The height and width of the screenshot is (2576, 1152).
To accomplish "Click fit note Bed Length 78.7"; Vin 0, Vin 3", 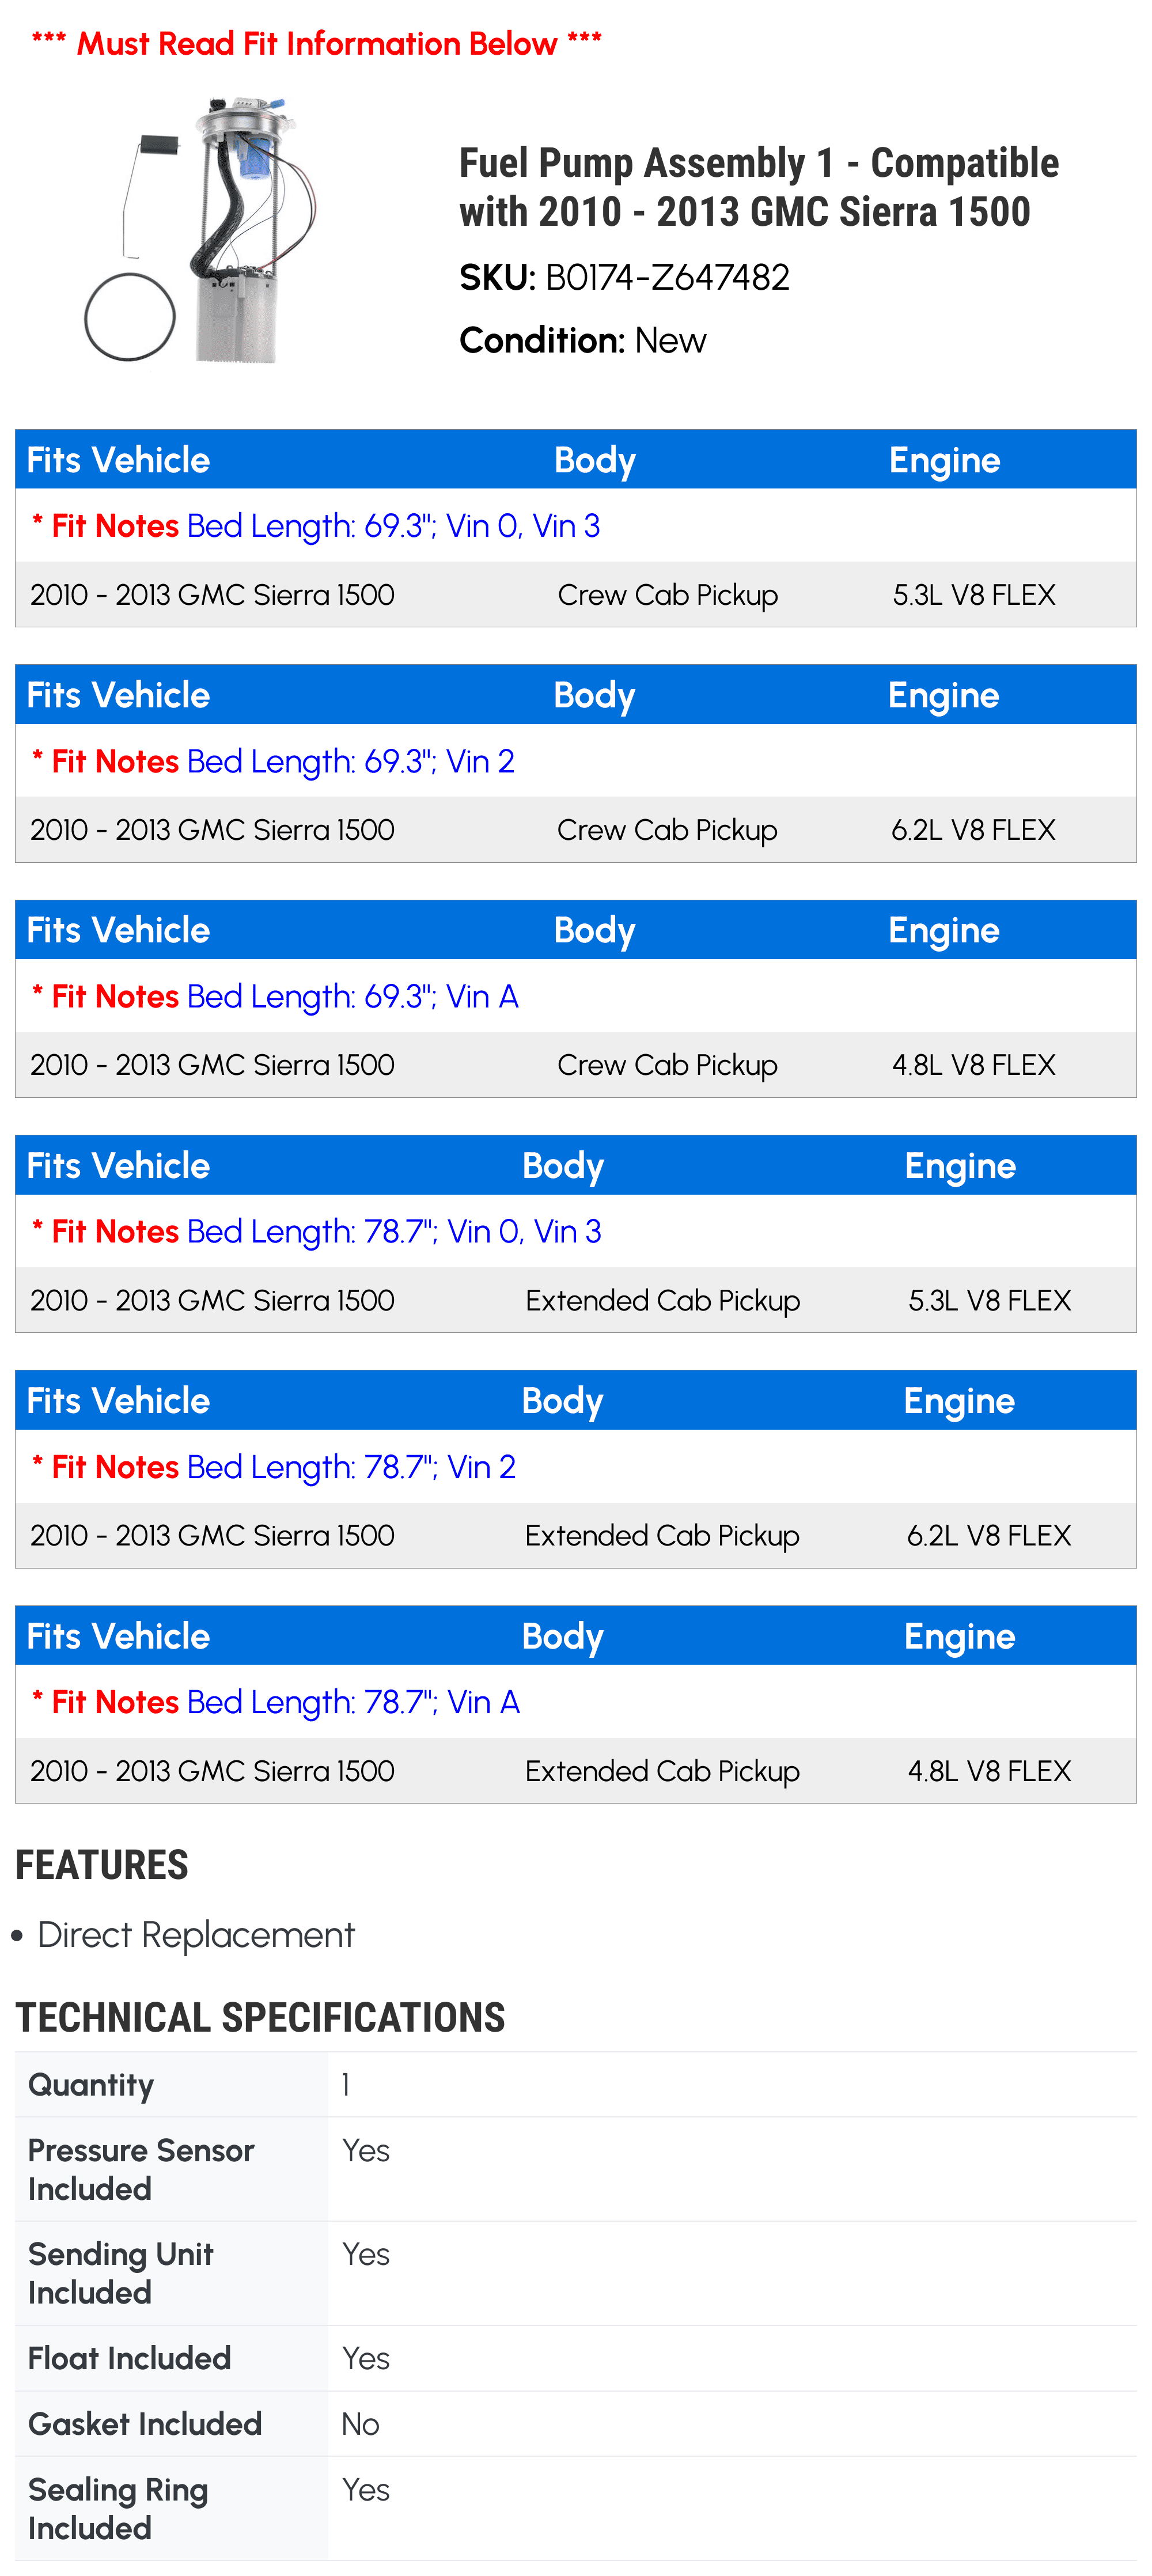I will pos(394,1232).
